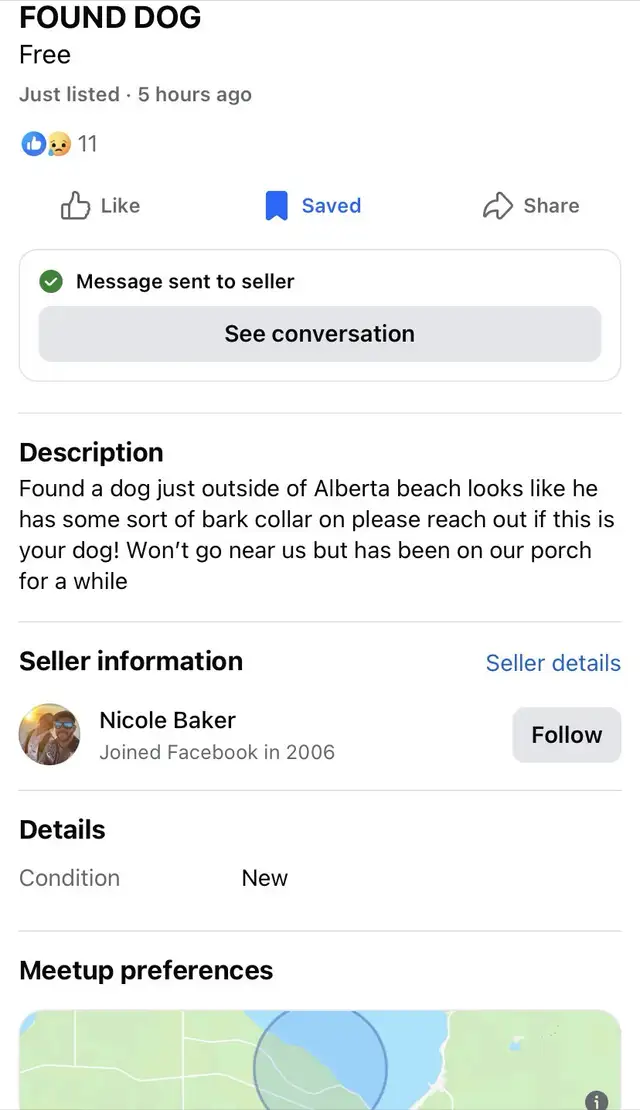
Task: Click the green message sent checkmark icon
Action: click(50, 281)
